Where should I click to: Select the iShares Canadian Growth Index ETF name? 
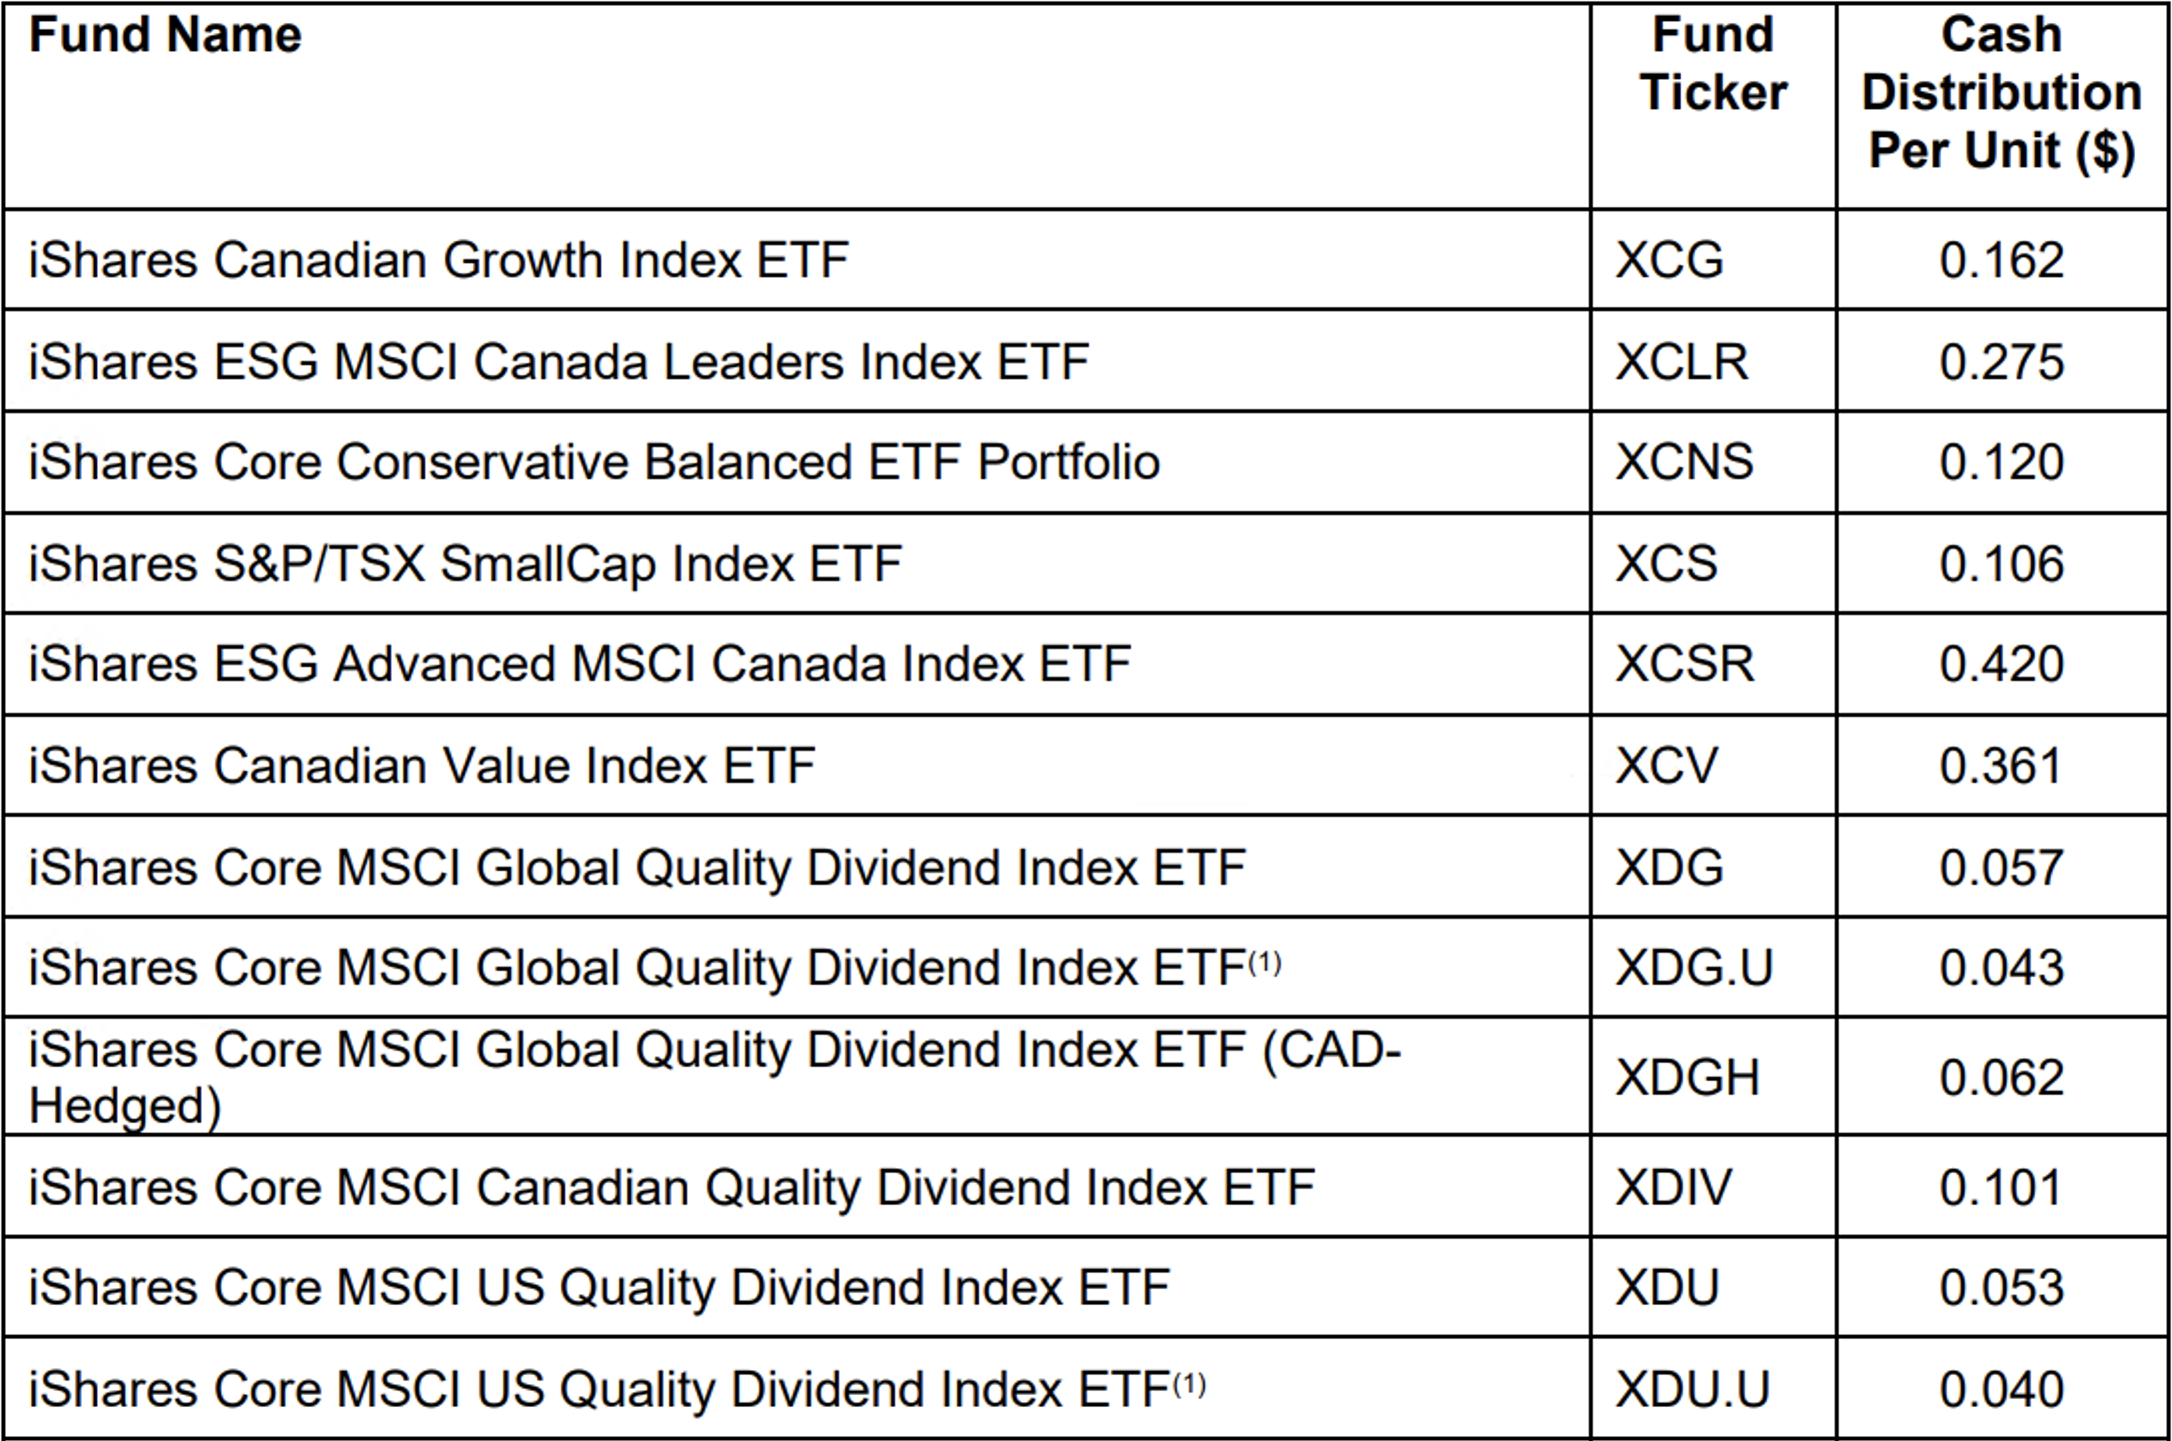click(x=438, y=260)
